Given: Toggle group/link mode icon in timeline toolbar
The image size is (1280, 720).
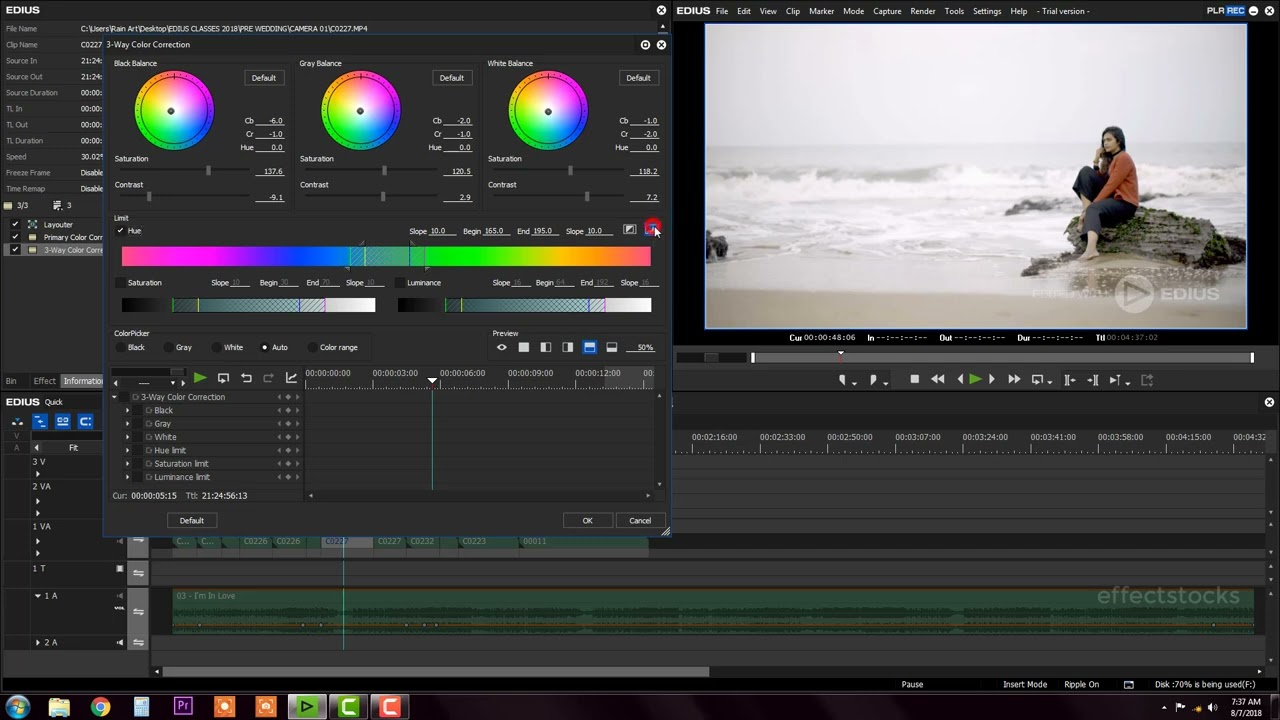Looking at the screenshot, I should point(63,421).
